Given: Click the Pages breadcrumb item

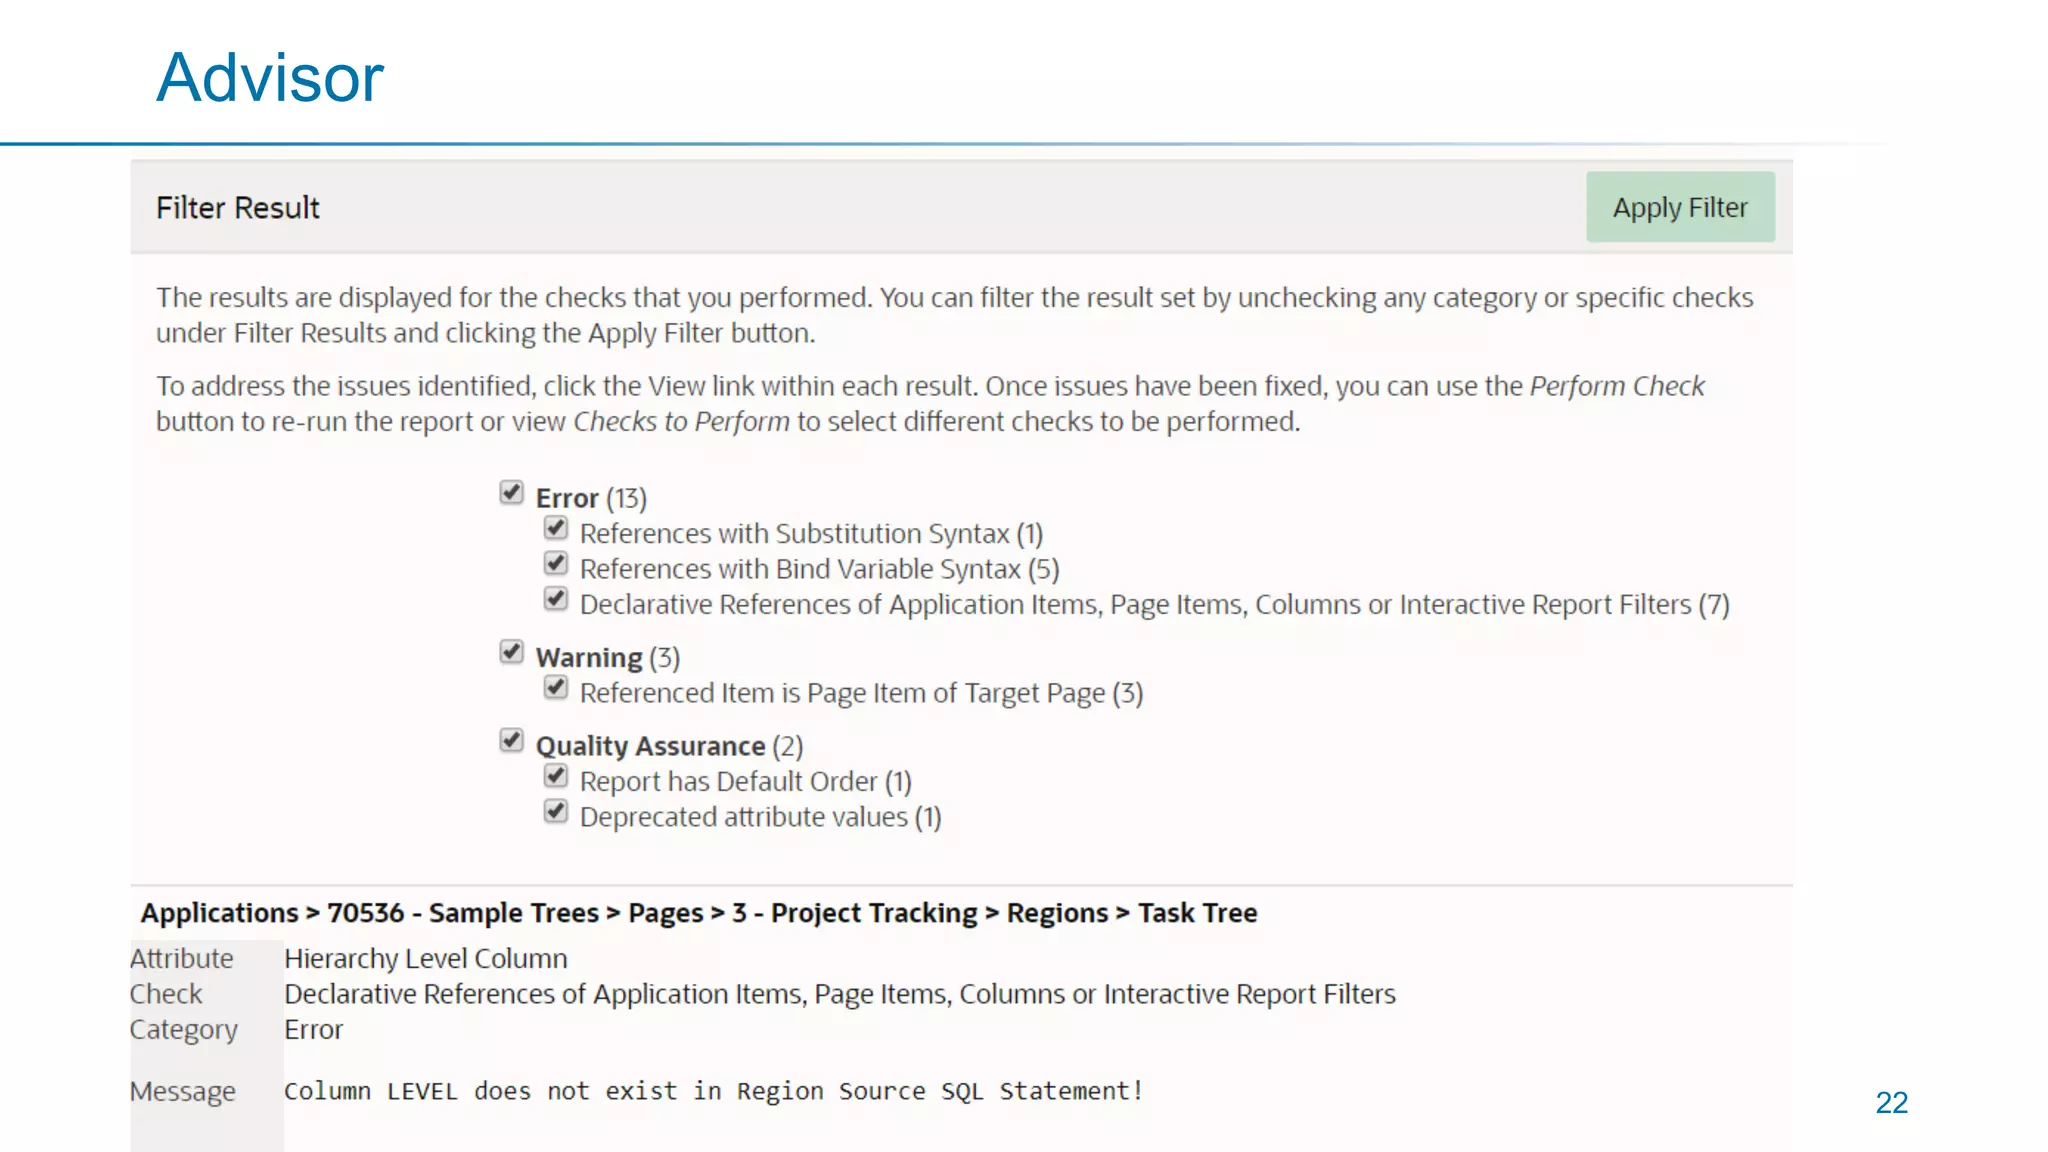Looking at the screenshot, I should [x=666, y=913].
